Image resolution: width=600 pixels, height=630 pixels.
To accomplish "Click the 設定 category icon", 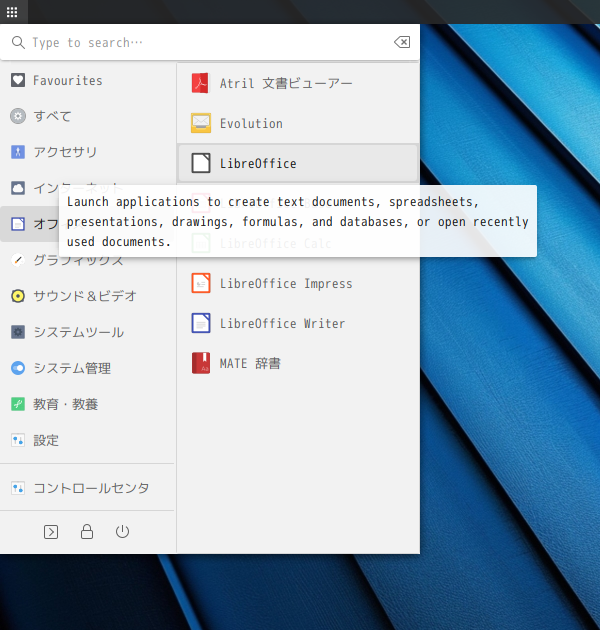I will click(x=18, y=440).
